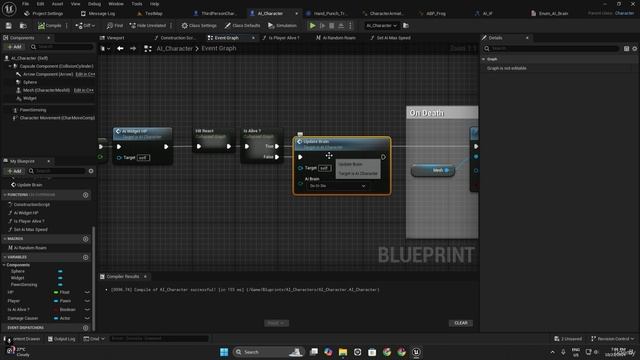Click the navigate back arrow in graph
The image size is (640, 360).
(x=120, y=49)
